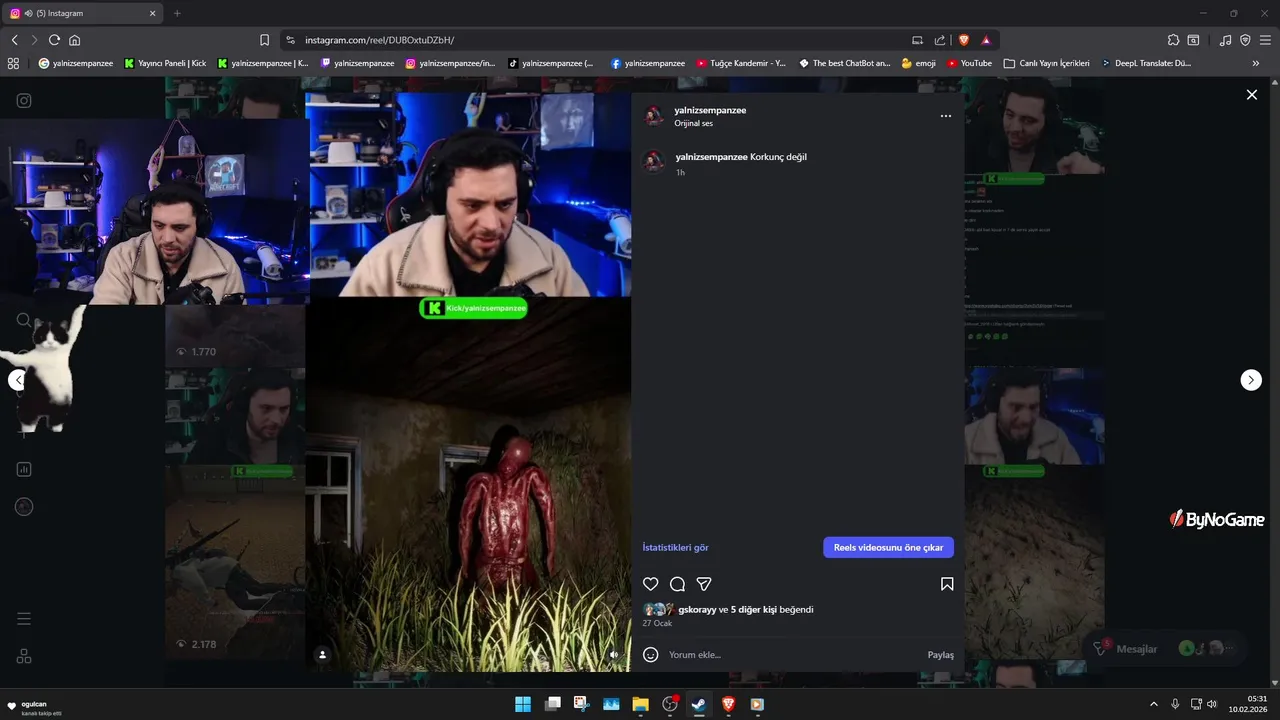Go to the browser home page
Image resolution: width=1280 pixels, height=720 pixels.
(x=74, y=40)
